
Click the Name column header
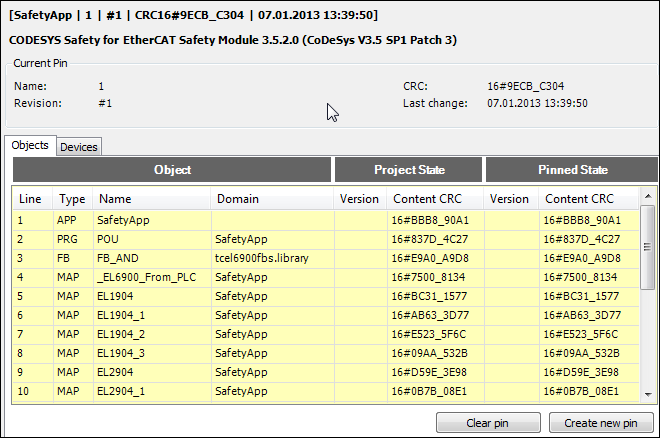pyautogui.click(x=115, y=199)
